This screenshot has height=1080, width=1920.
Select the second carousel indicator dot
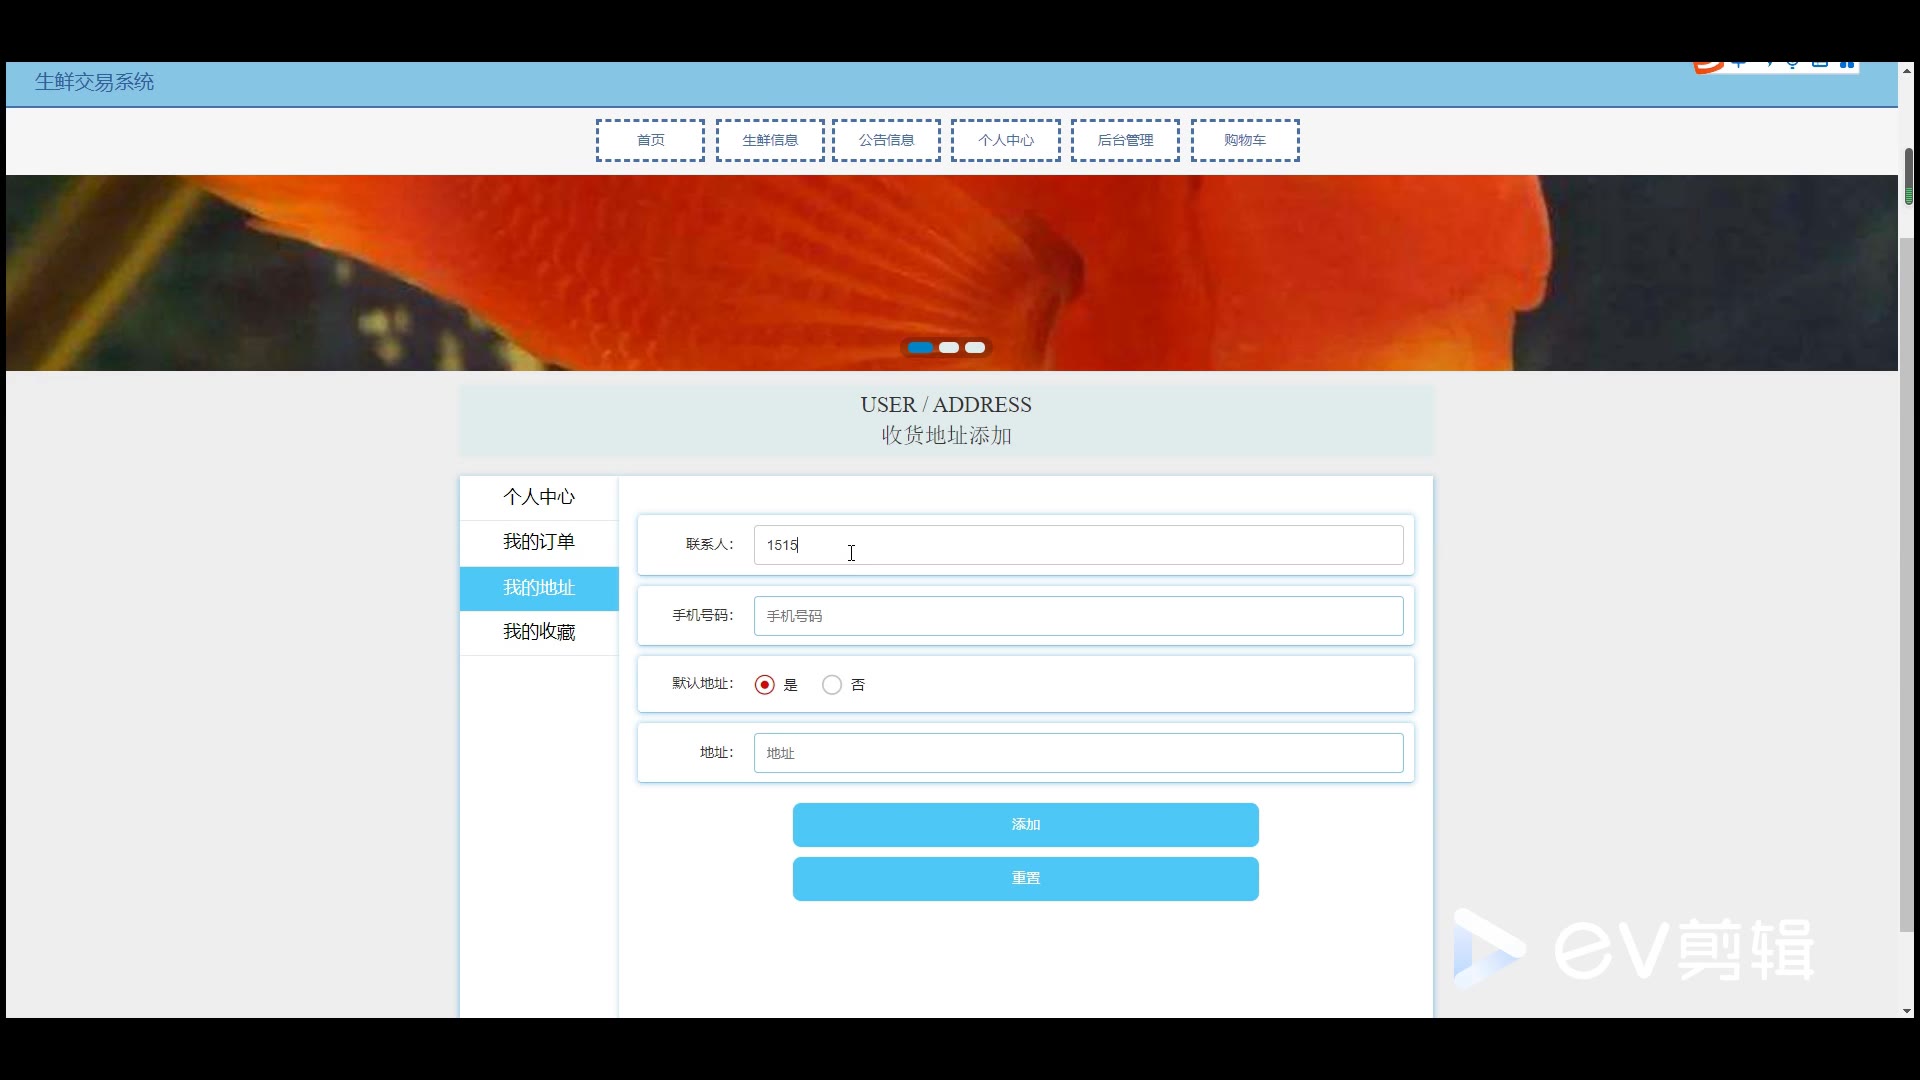(x=949, y=348)
